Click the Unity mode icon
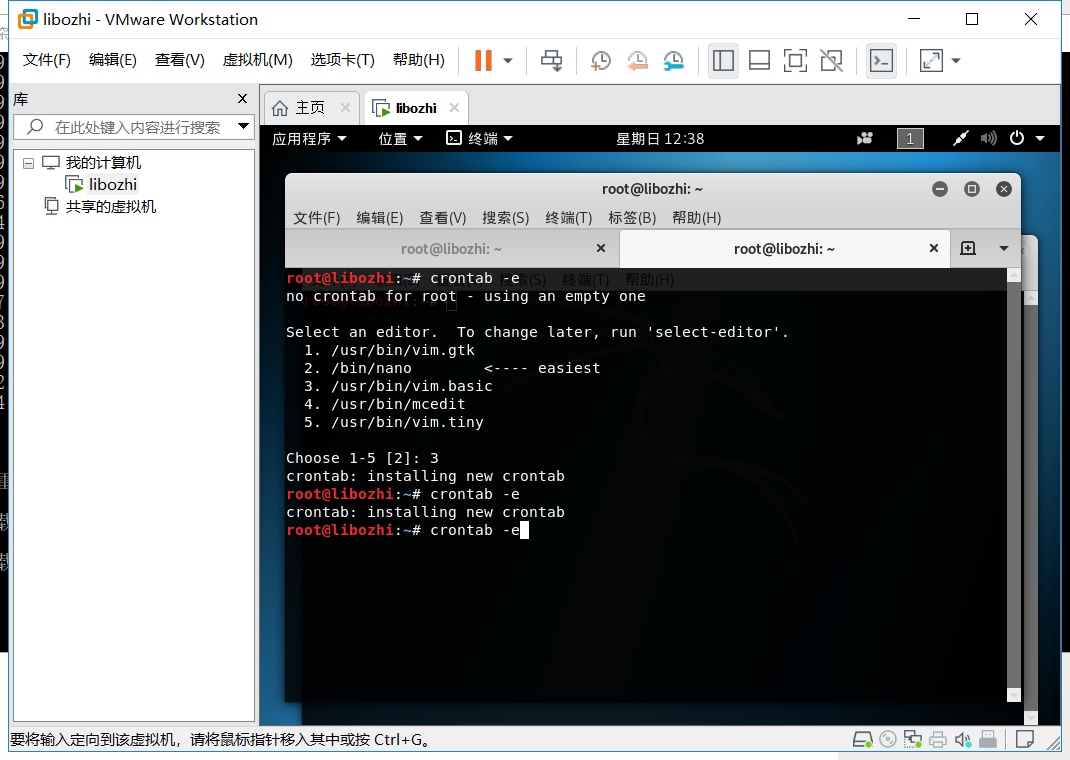1070x760 pixels. coord(831,61)
